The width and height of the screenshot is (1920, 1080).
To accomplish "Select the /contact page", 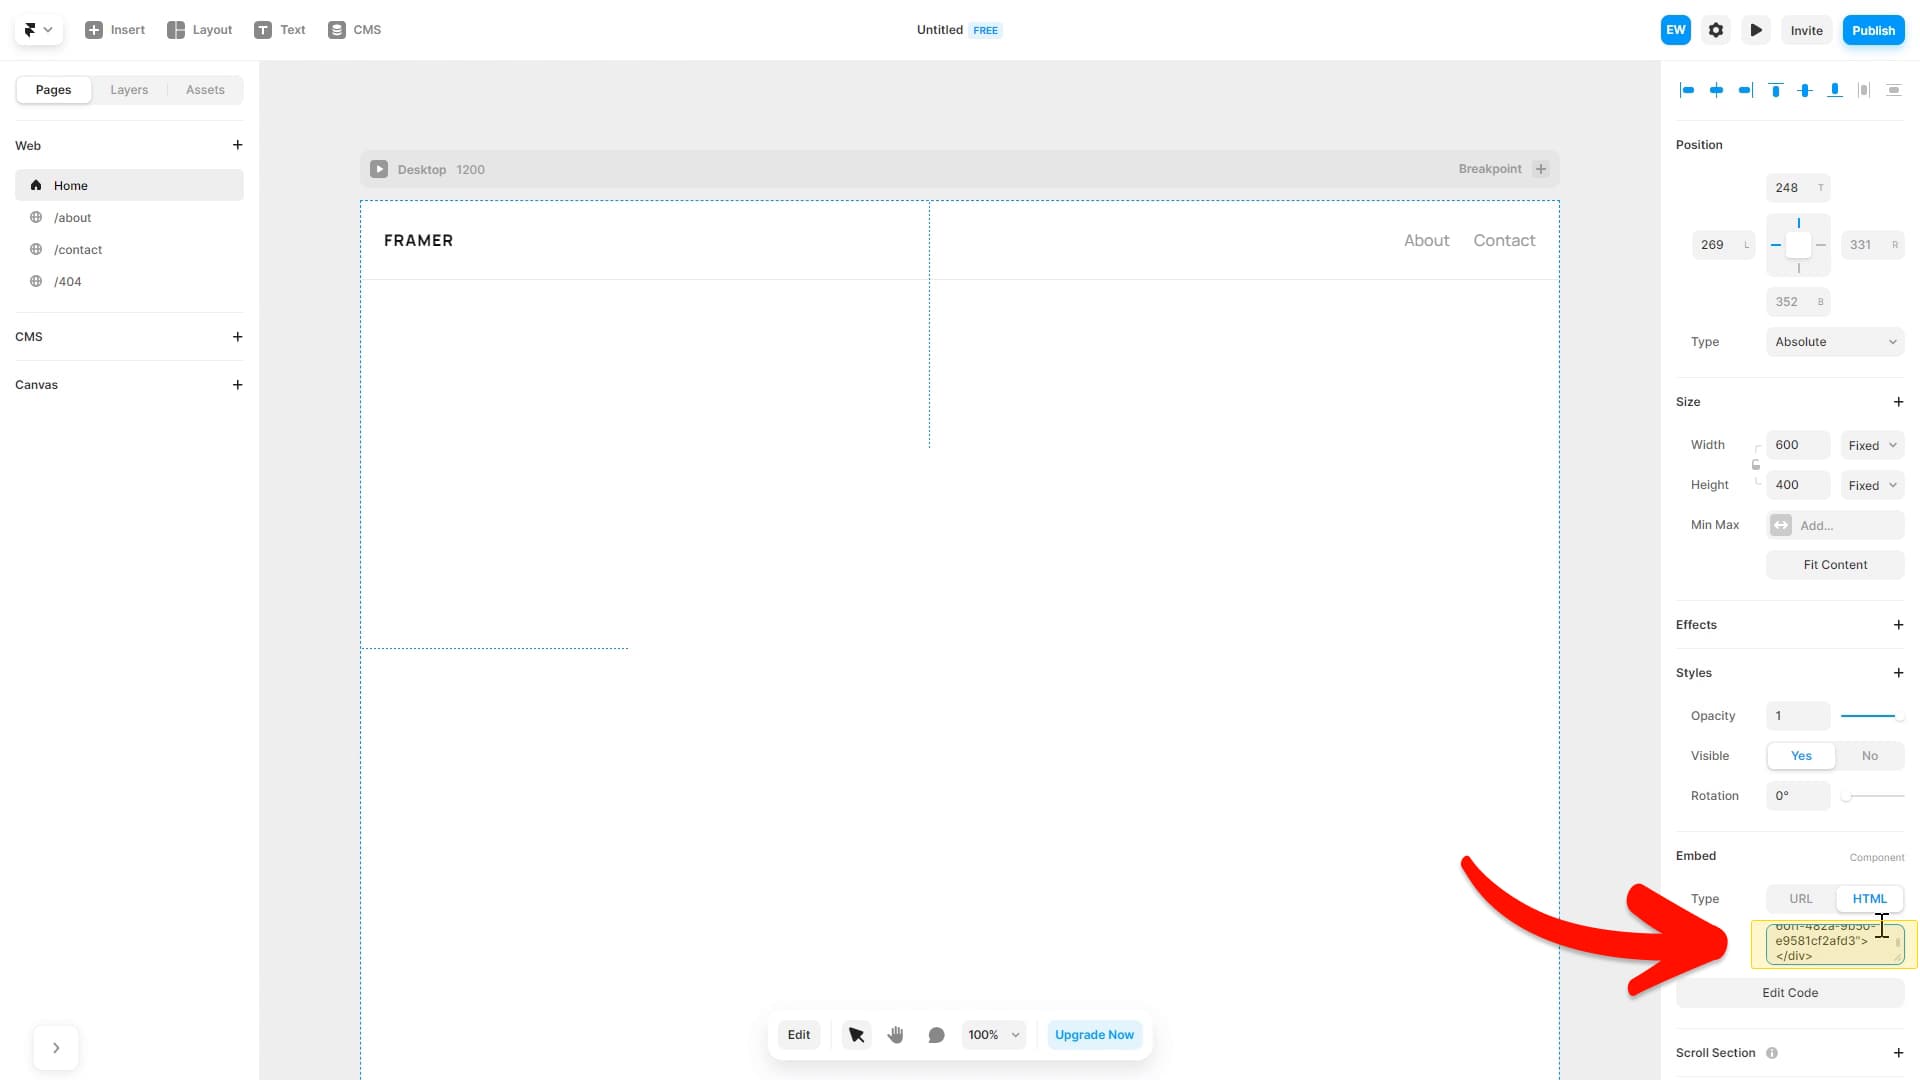I will coord(129,249).
